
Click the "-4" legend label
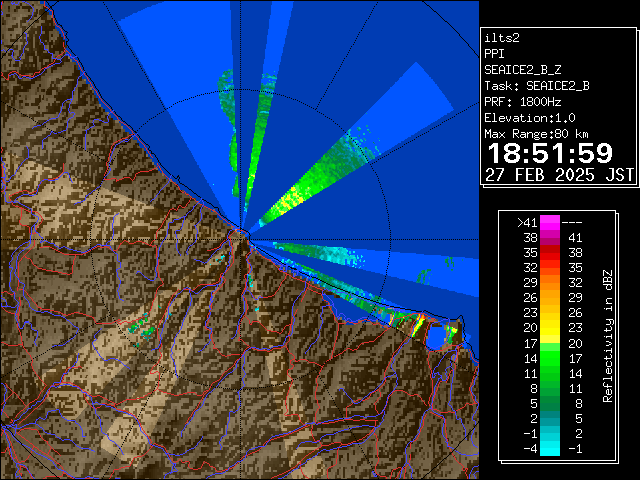coord(530,449)
